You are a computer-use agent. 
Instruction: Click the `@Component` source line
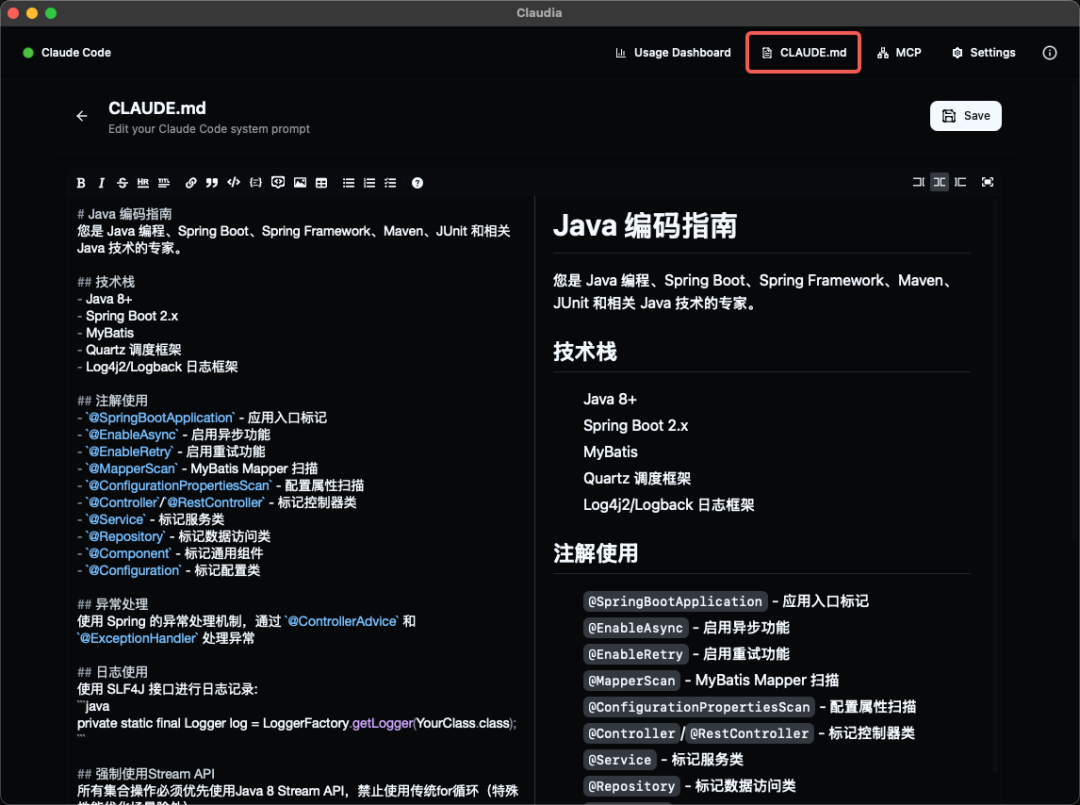(x=169, y=554)
